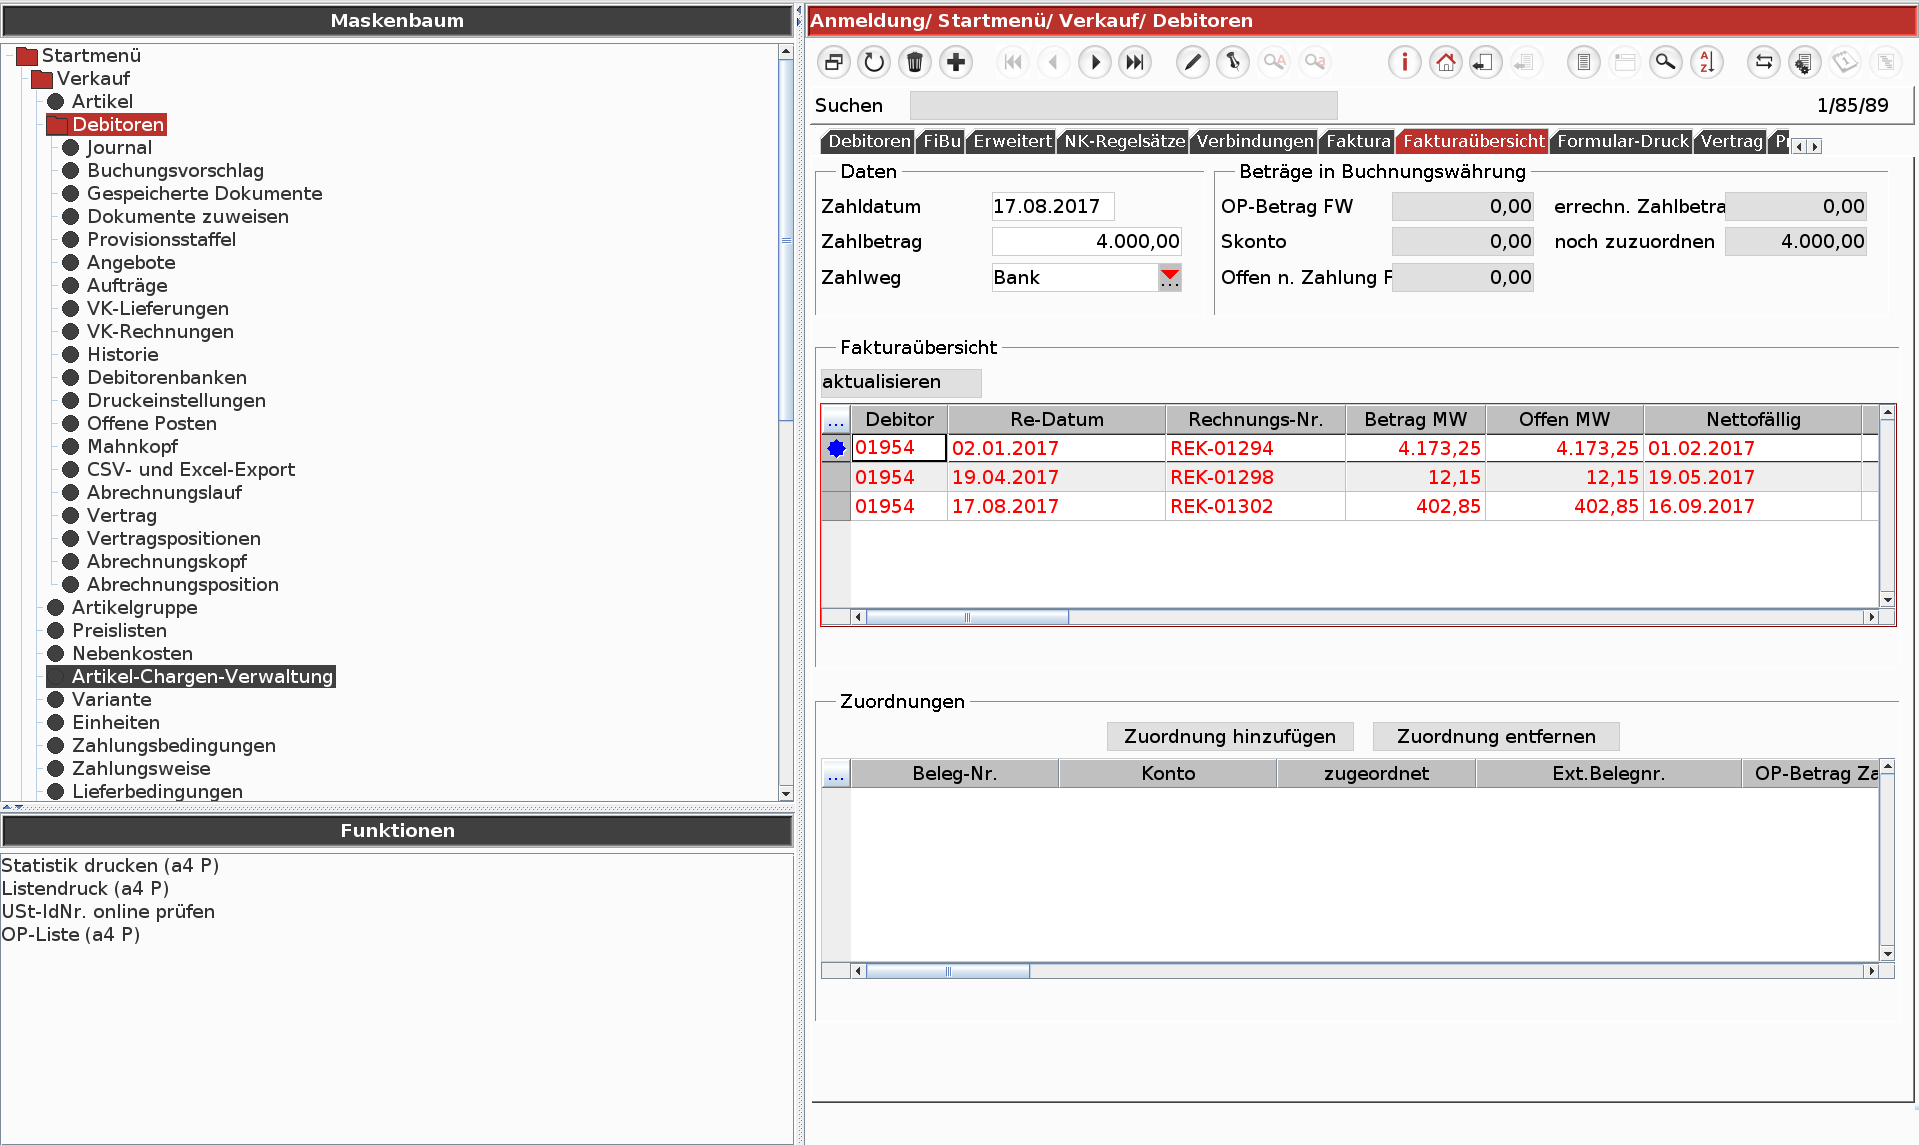Screen dimensions: 1919x1145
Task: Switch to the Debitoren tab
Action: click(x=868, y=142)
